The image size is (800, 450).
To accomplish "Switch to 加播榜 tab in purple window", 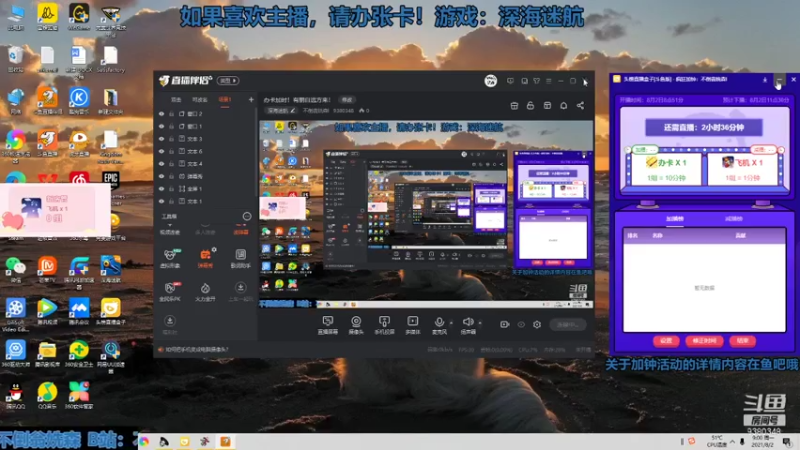I will pyautogui.click(x=674, y=219).
